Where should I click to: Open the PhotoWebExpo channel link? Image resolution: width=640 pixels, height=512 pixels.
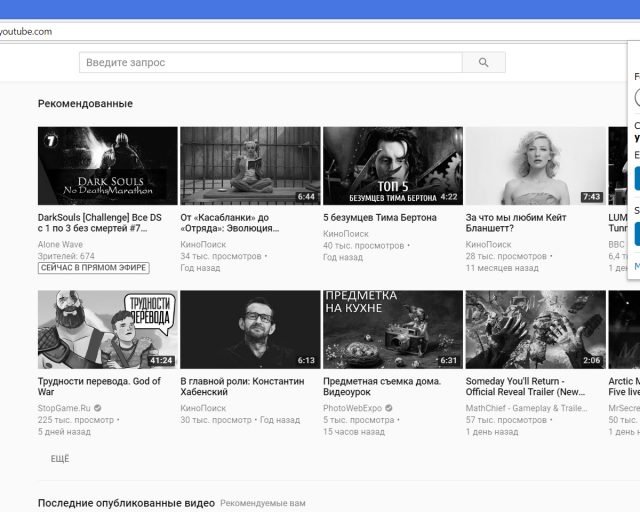(352, 408)
